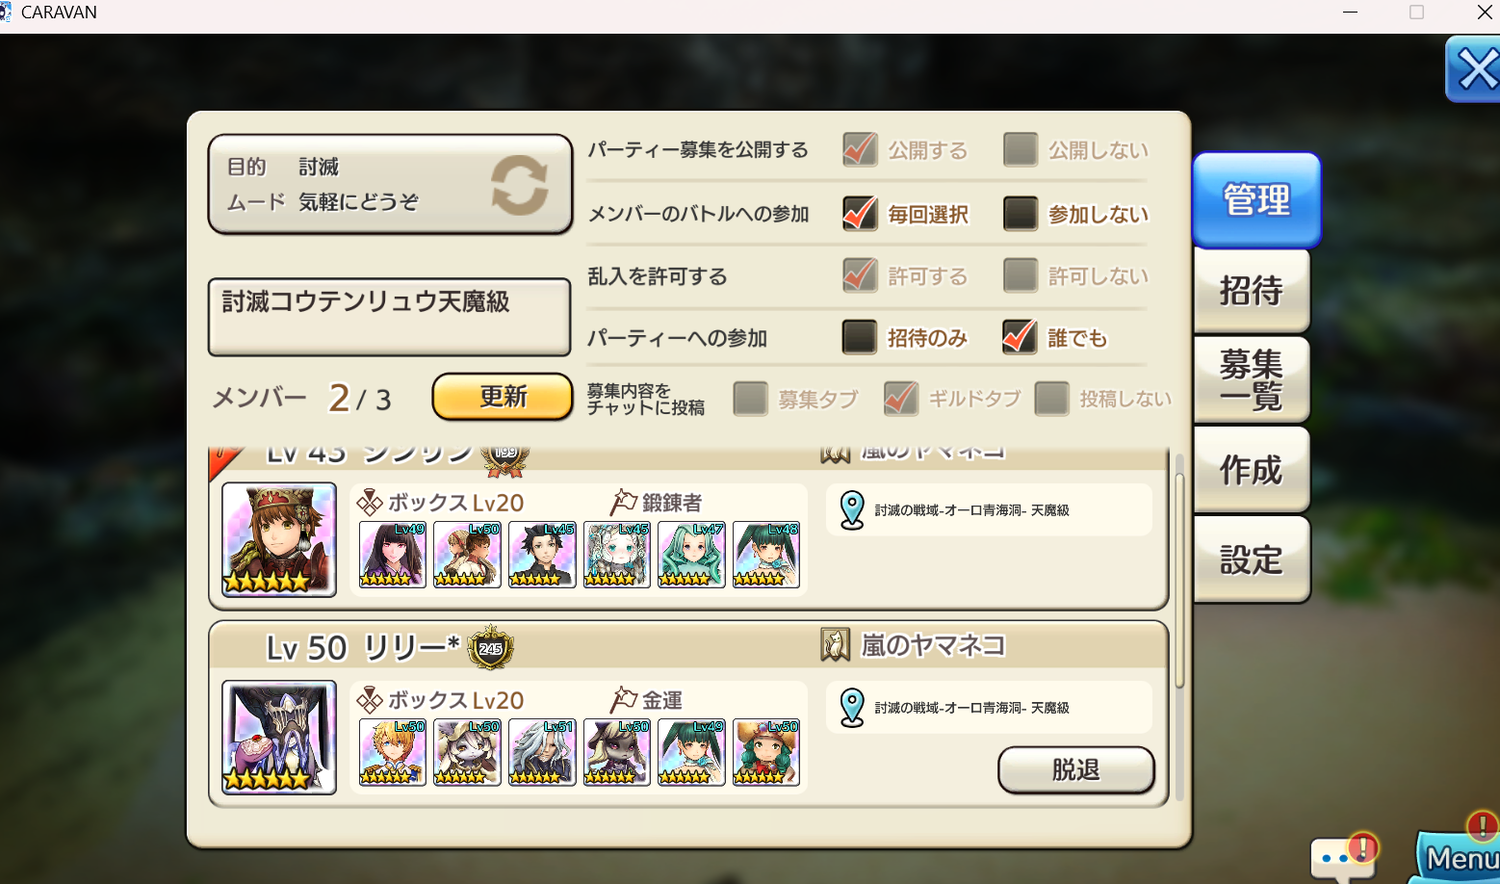Tick the 毎回選択 checkbox

[x=859, y=213]
